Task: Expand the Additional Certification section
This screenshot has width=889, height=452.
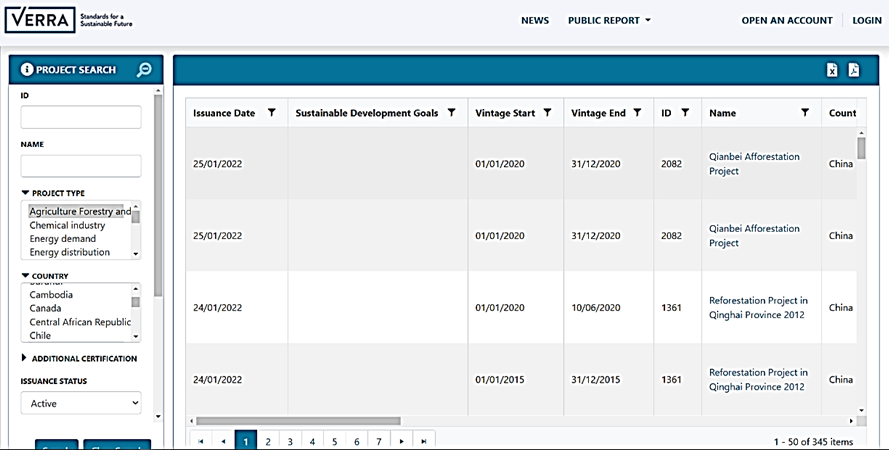Action: click(x=25, y=358)
